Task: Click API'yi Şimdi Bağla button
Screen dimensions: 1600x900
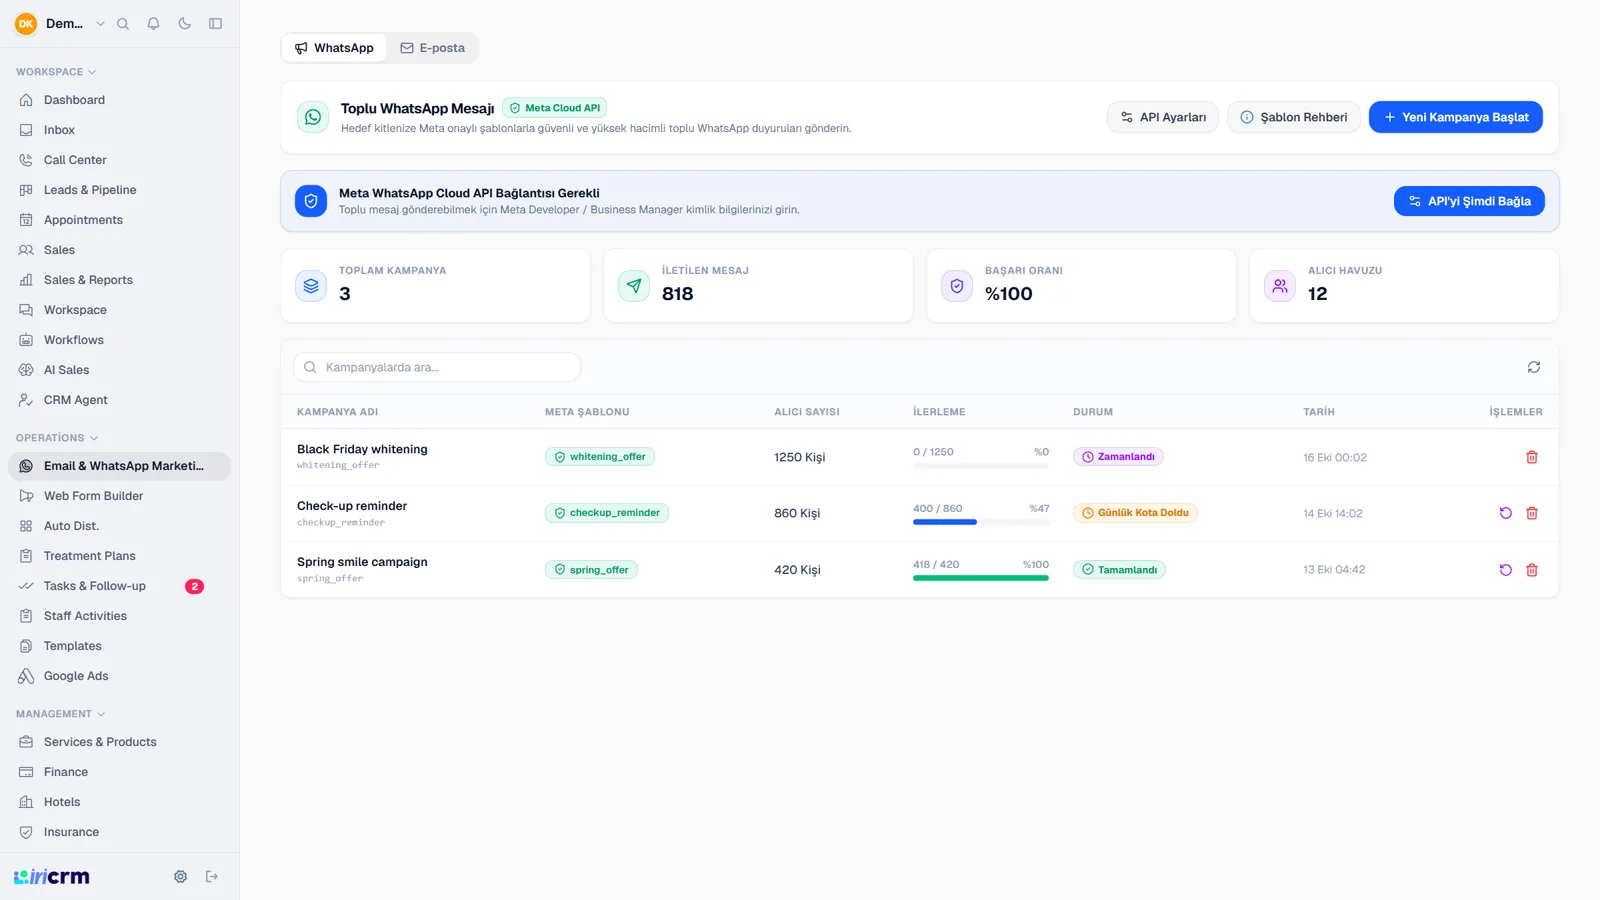Action: click(1469, 201)
